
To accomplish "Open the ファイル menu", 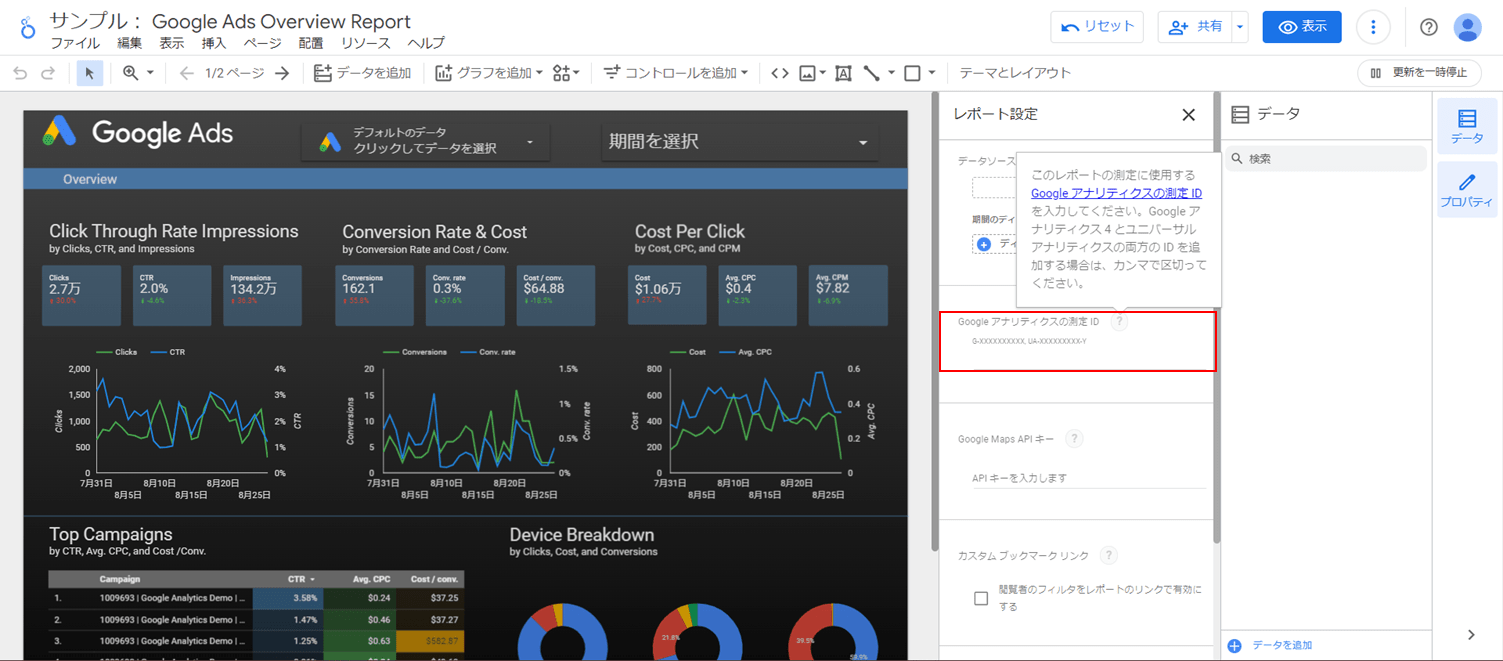I will click(75, 43).
